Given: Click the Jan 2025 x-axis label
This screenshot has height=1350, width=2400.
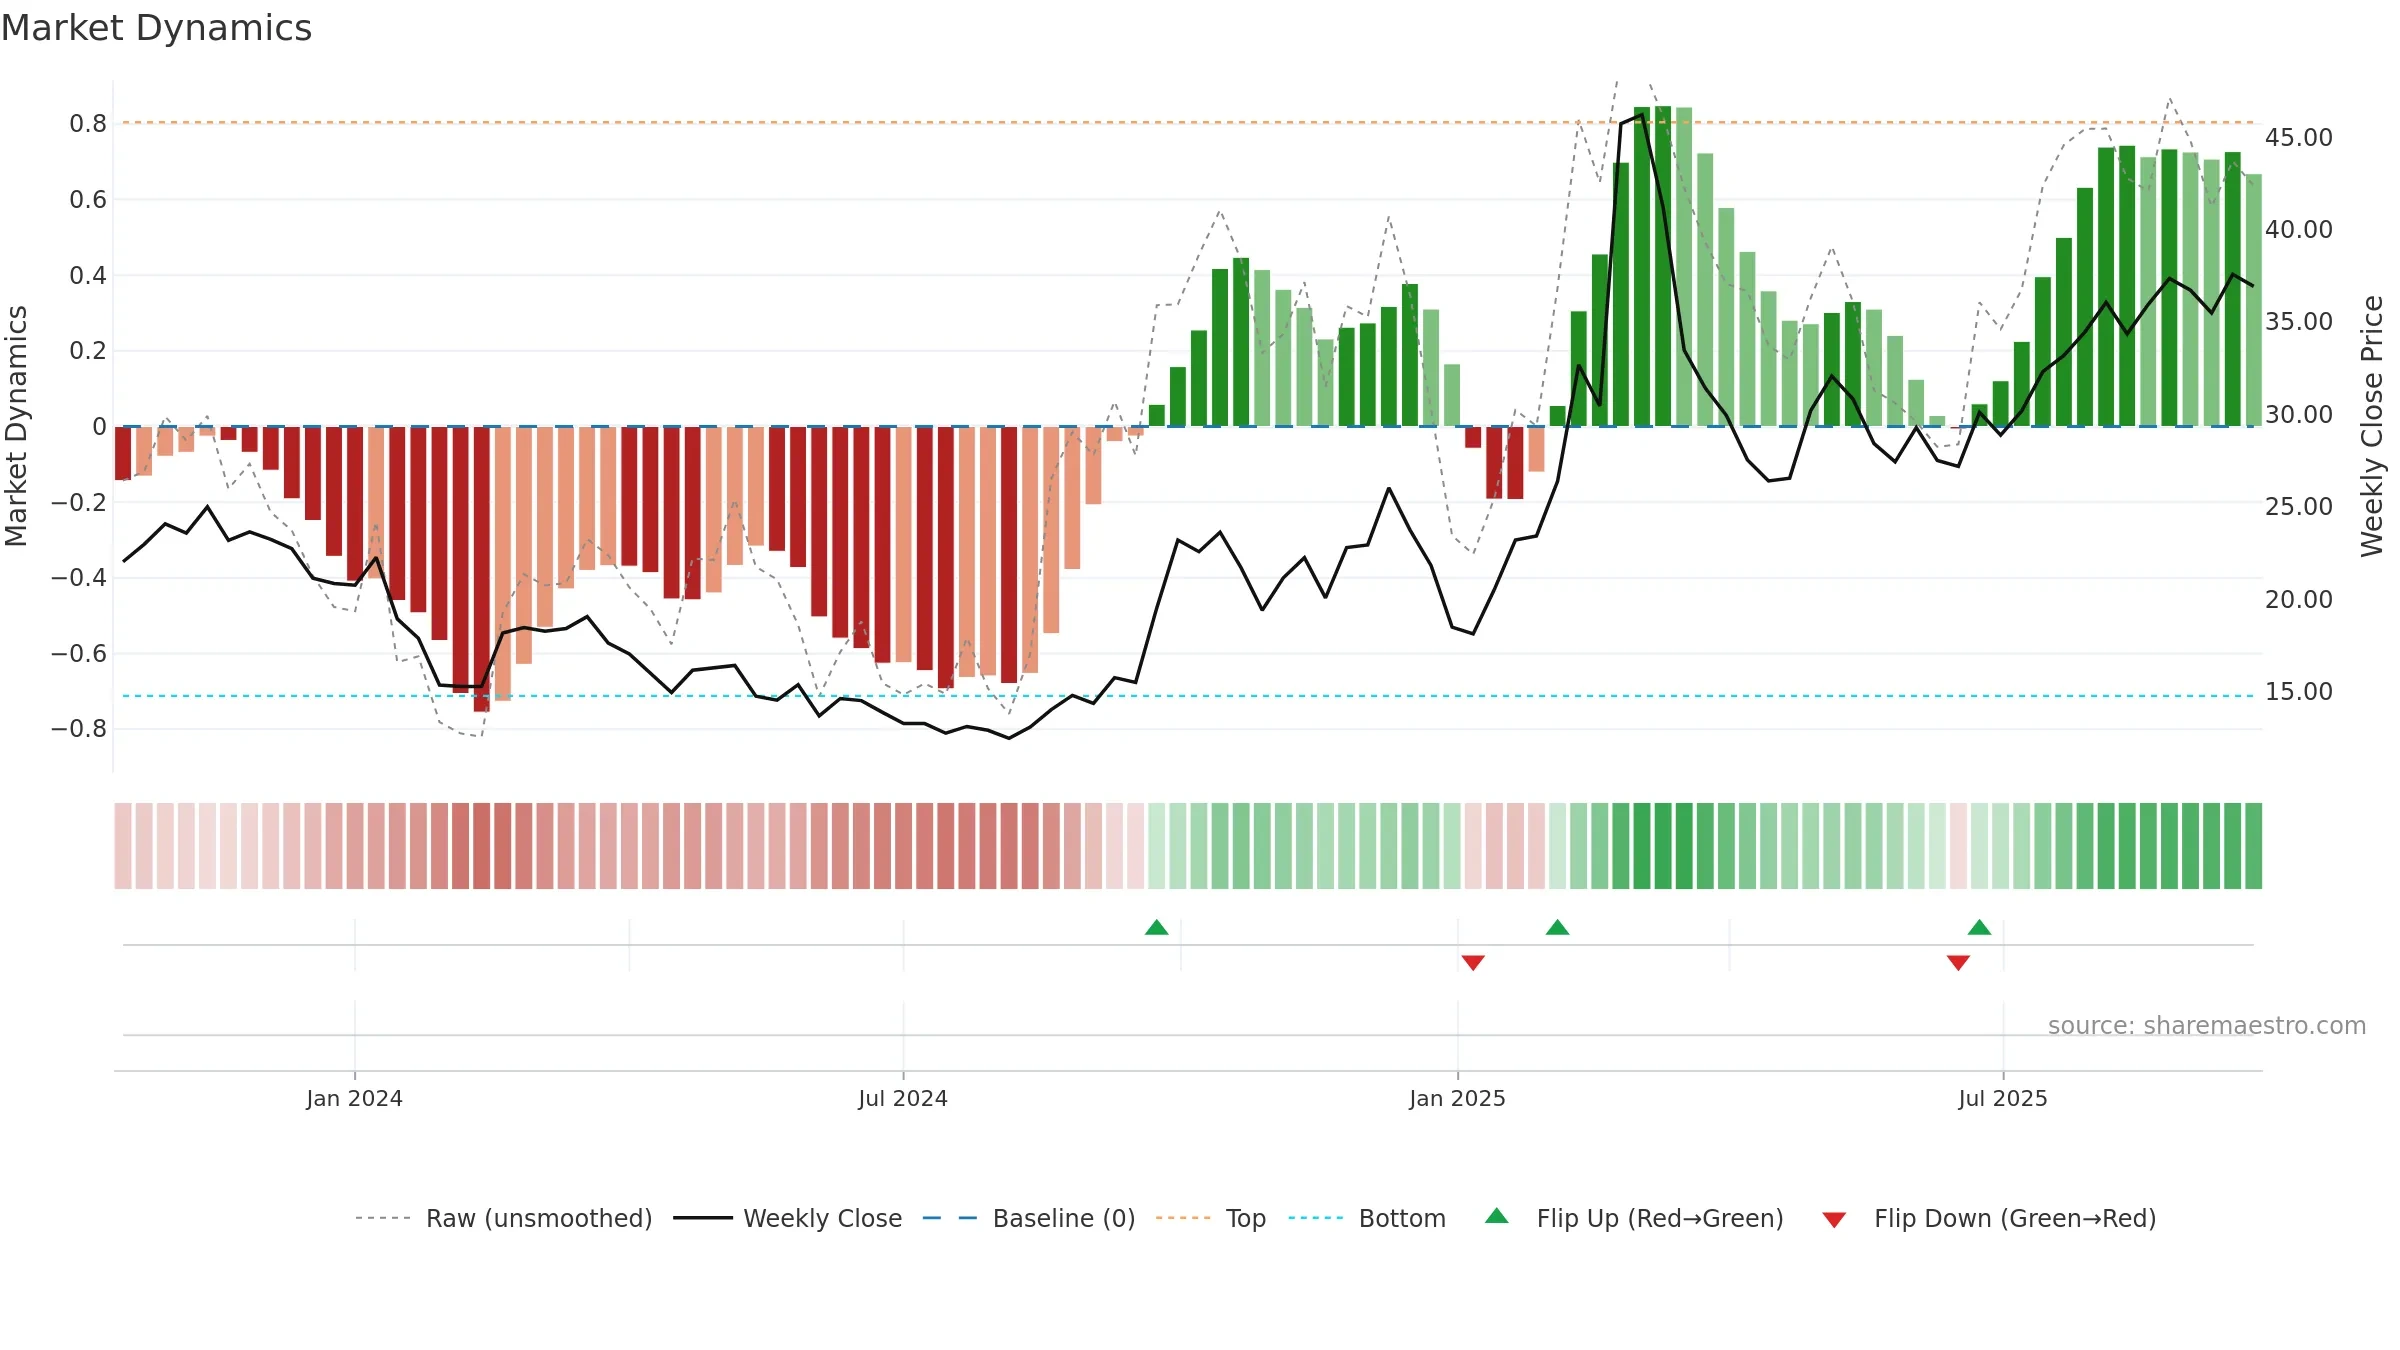Looking at the screenshot, I should coord(1457,1099).
